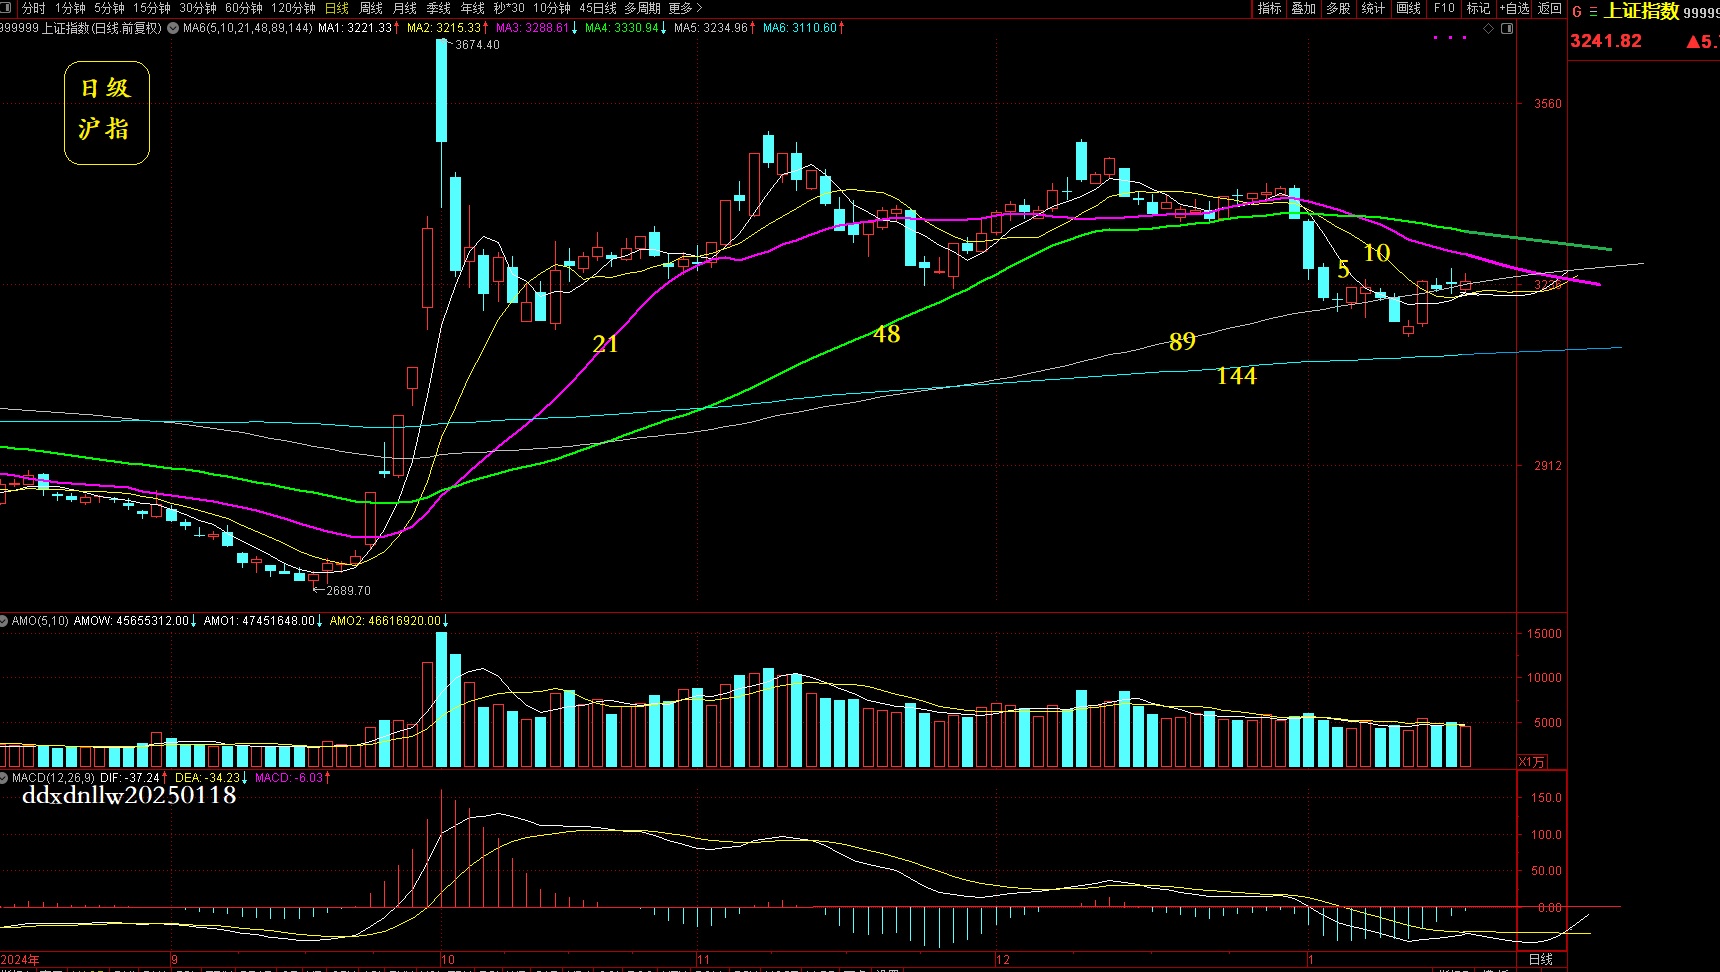Click the 3674.40 high price label
This screenshot has height=972, width=1720.
pyautogui.click(x=477, y=45)
